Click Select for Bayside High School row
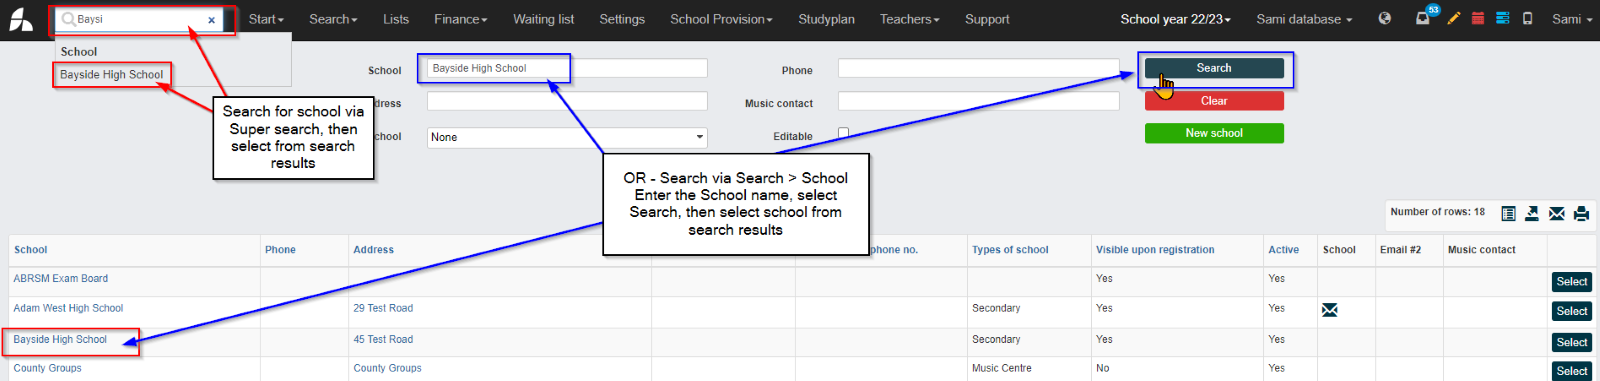Screen dimensions: 1600x381 tap(1571, 342)
